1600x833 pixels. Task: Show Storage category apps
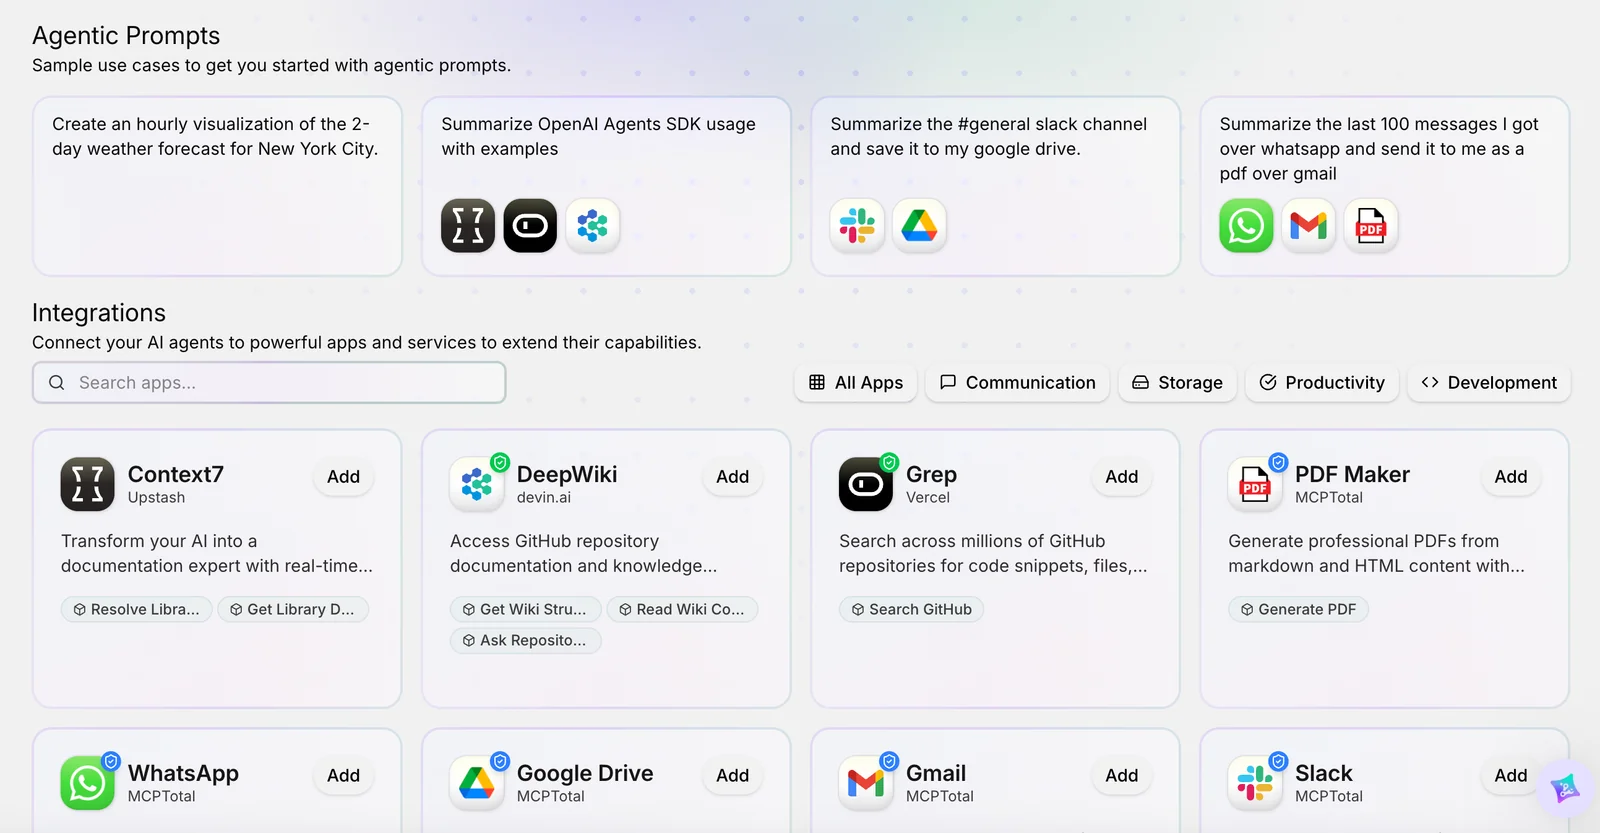click(1177, 383)
